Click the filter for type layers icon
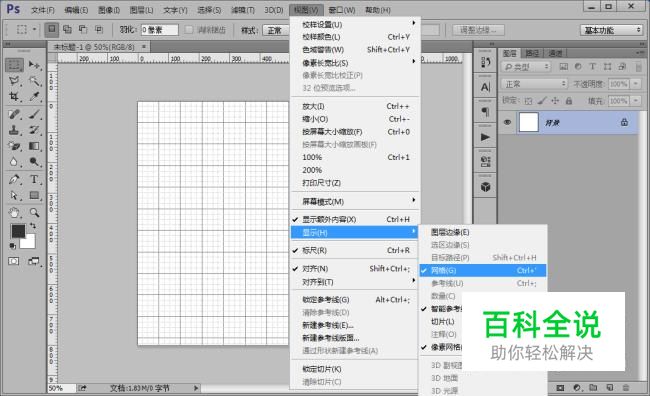This screenshot has width=650, height=396. [592, 67]
